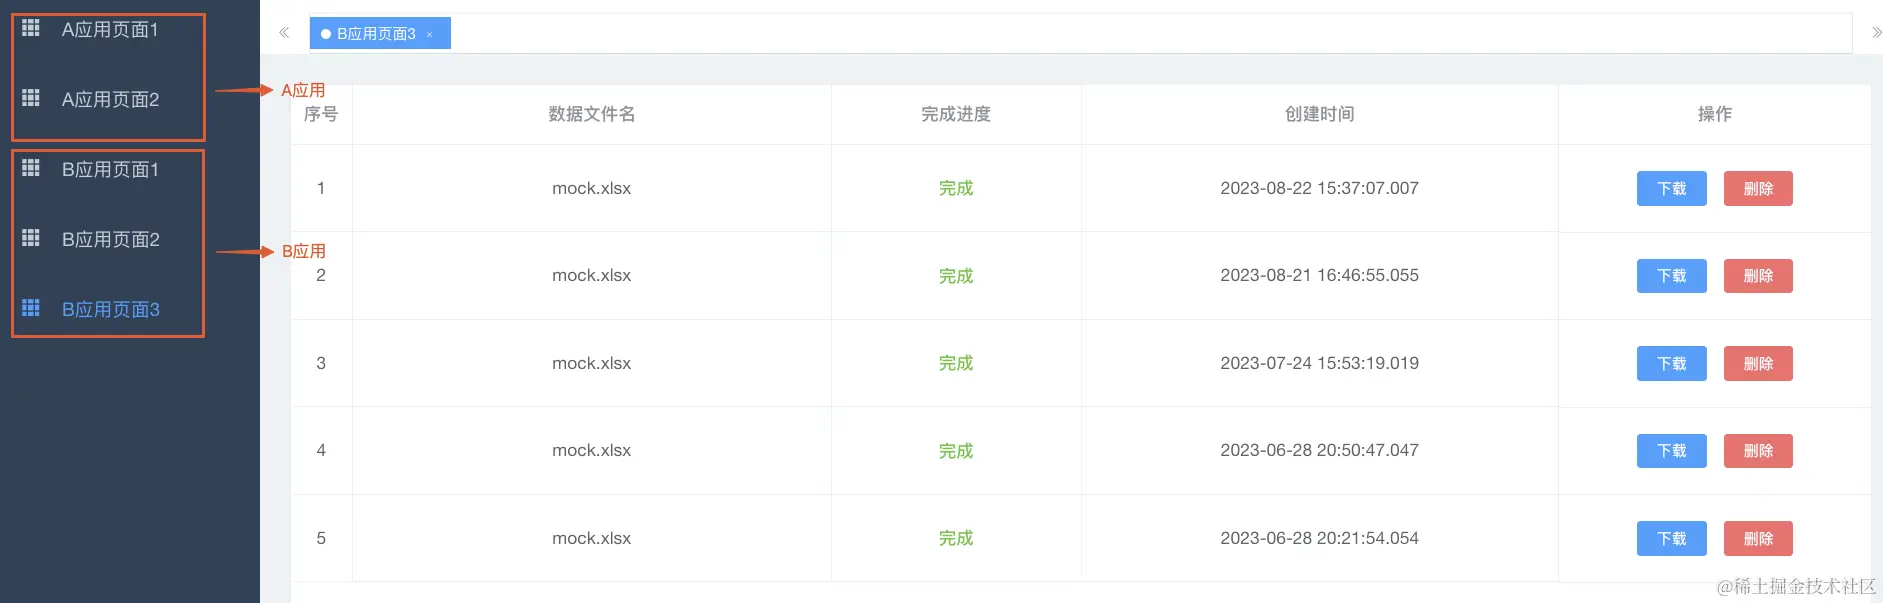Open B应用页面2 in sidebar

pyautogui.click(x=110, y=240)
